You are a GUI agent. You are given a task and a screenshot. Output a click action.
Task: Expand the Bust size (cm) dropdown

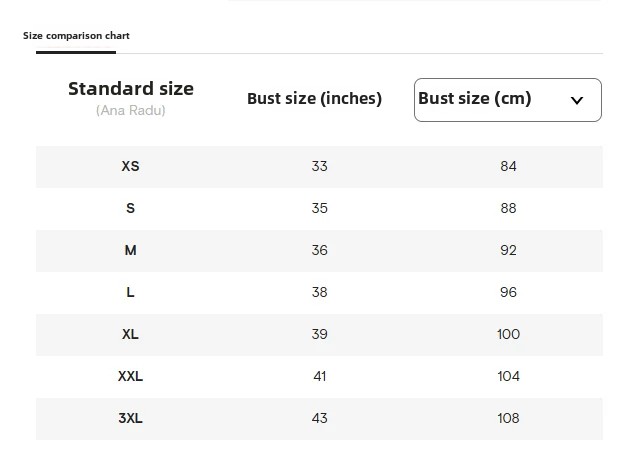pos(508,100)
